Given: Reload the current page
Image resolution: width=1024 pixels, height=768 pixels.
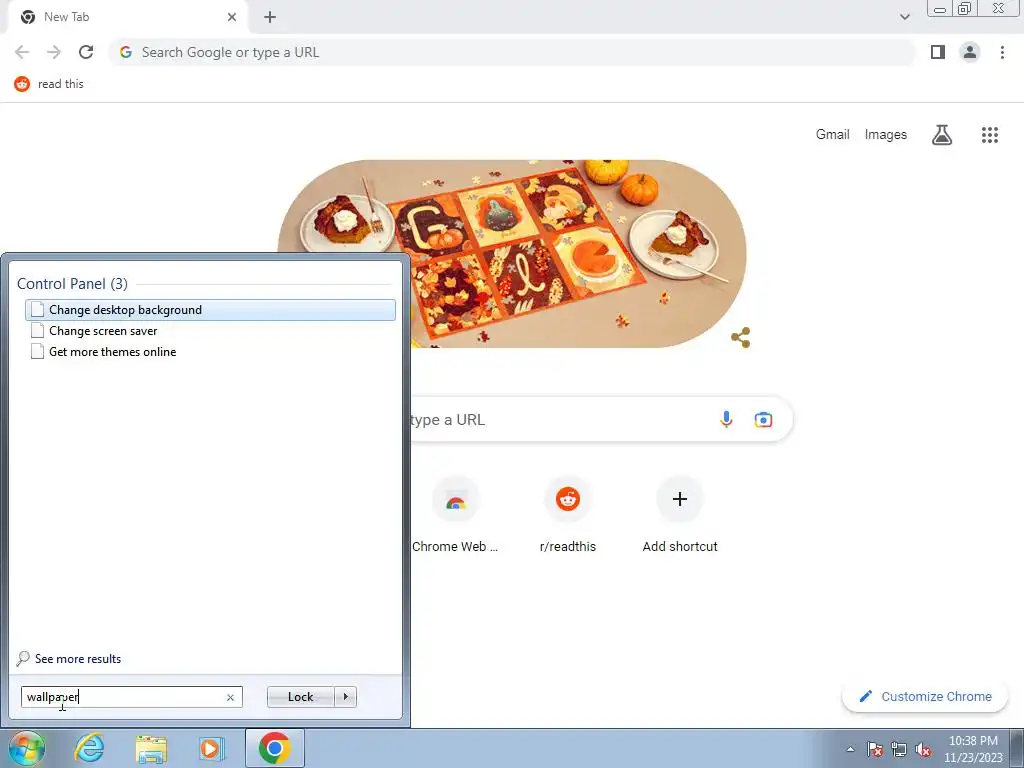Looking at the screenshot, I should [86, 52].
